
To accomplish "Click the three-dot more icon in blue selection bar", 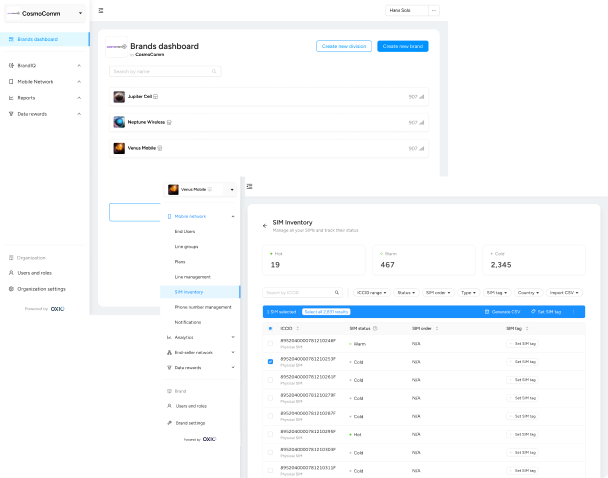I will [x=573, y=312].
